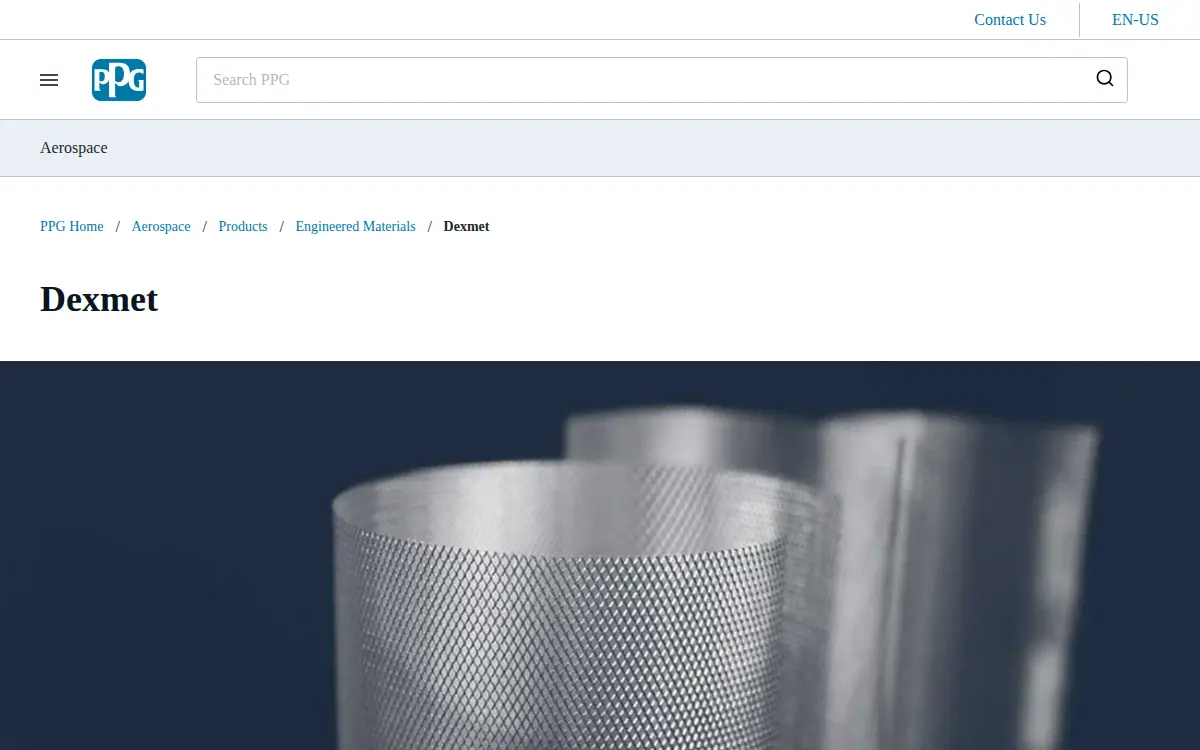Open the EN-US language selector
Image resolution: width=1200 pixels, height=750 pixels.
(1135, 20)
